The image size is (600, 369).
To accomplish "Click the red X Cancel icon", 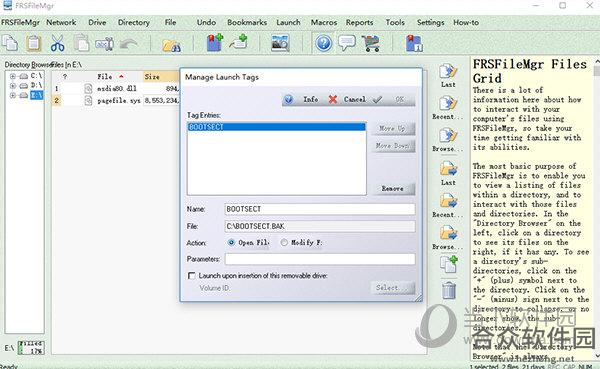I will click(333, 100).
